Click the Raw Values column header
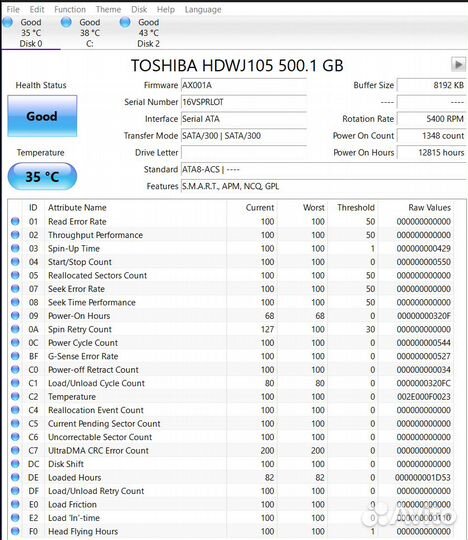The height and width of the screenshot is (540, 468). (429, 208)
